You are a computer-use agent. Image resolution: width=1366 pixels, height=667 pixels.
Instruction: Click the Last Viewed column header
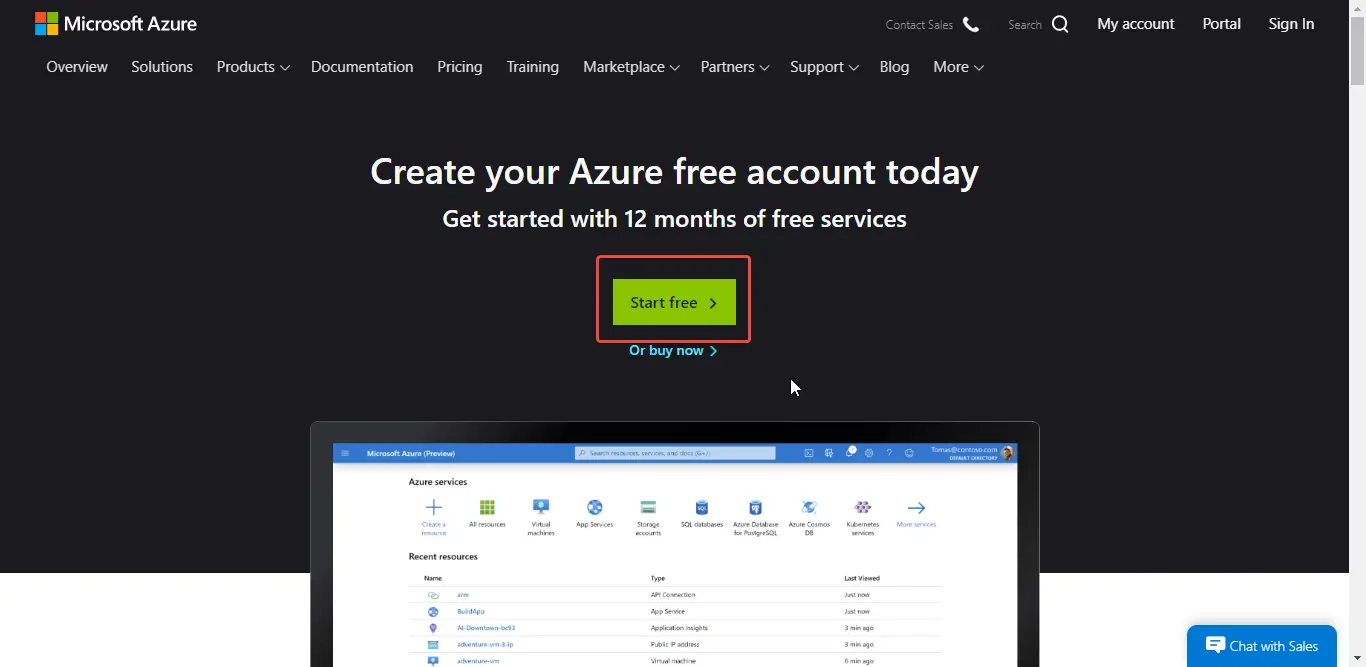tap(863, 578)
